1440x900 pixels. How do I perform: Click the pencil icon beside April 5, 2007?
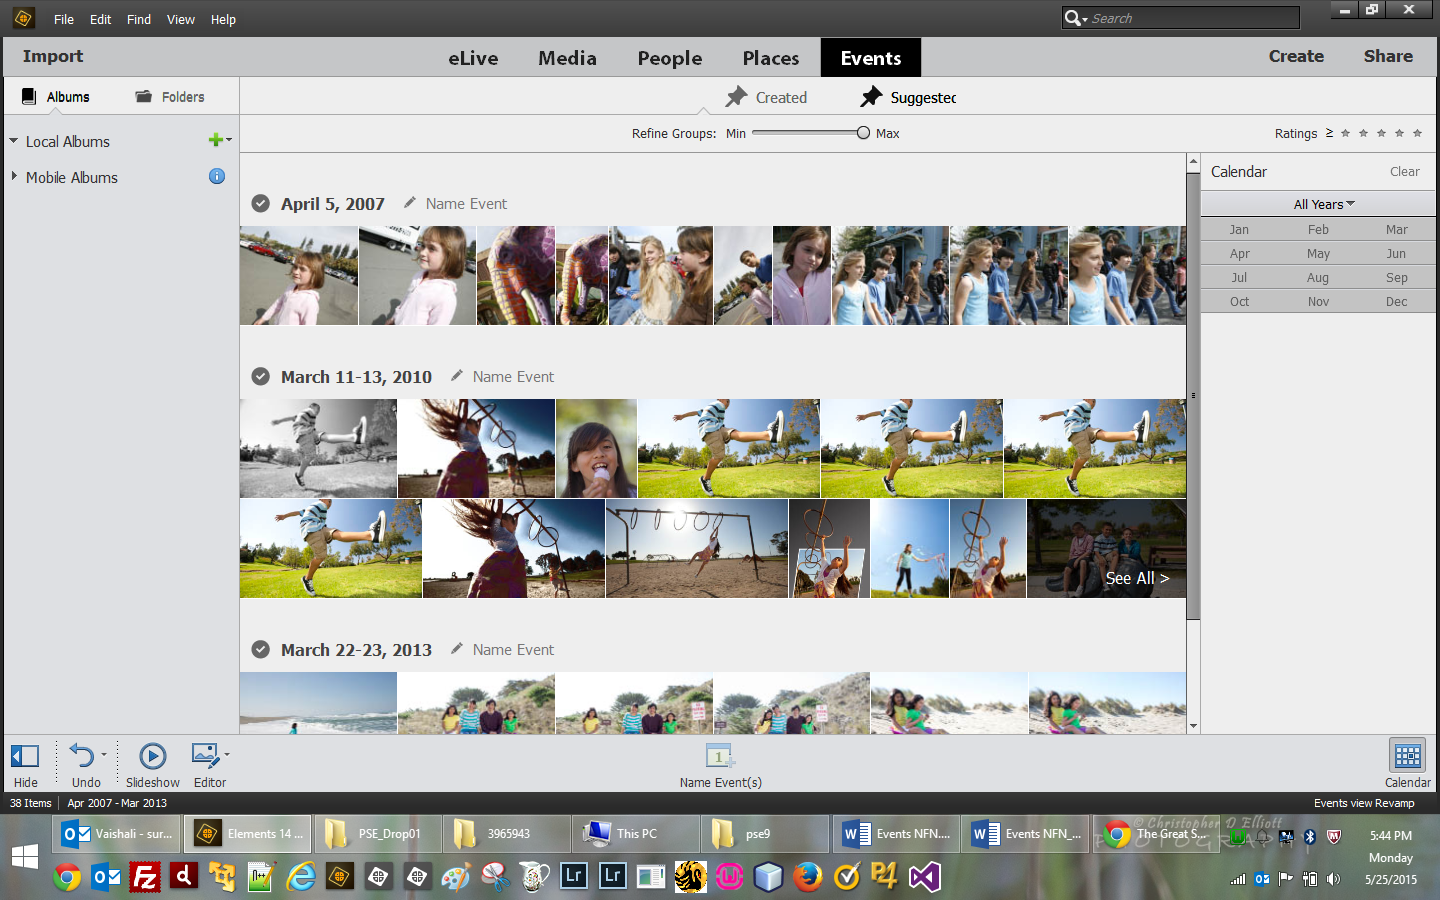point(410,202)
